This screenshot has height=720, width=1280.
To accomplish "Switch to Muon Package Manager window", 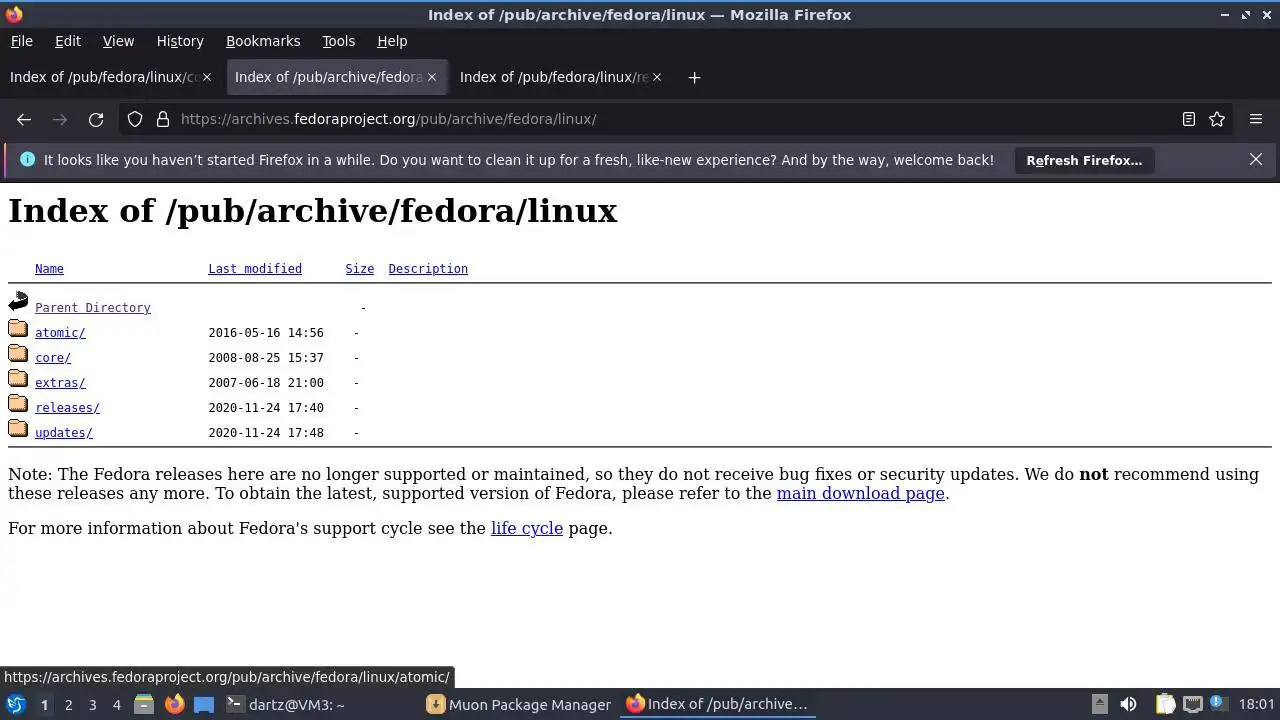I will point(520,704).
